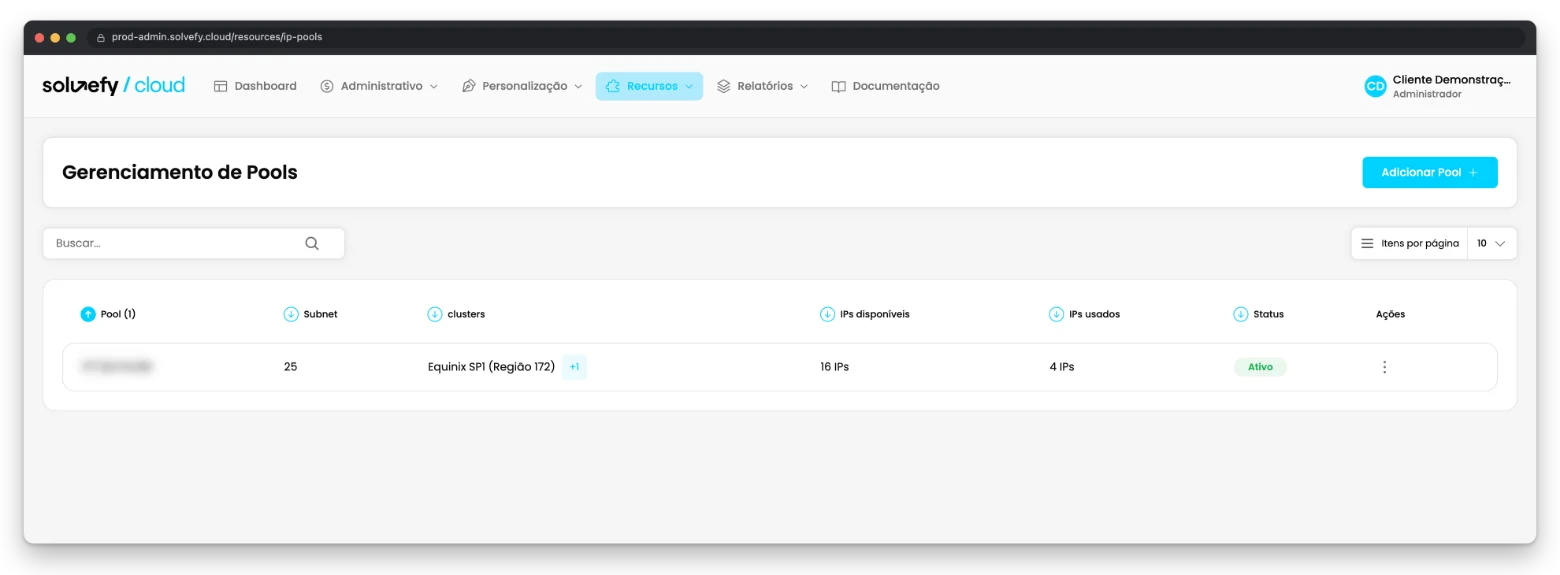
Task: Click the magnifier search icon
Action: (312, 243)
